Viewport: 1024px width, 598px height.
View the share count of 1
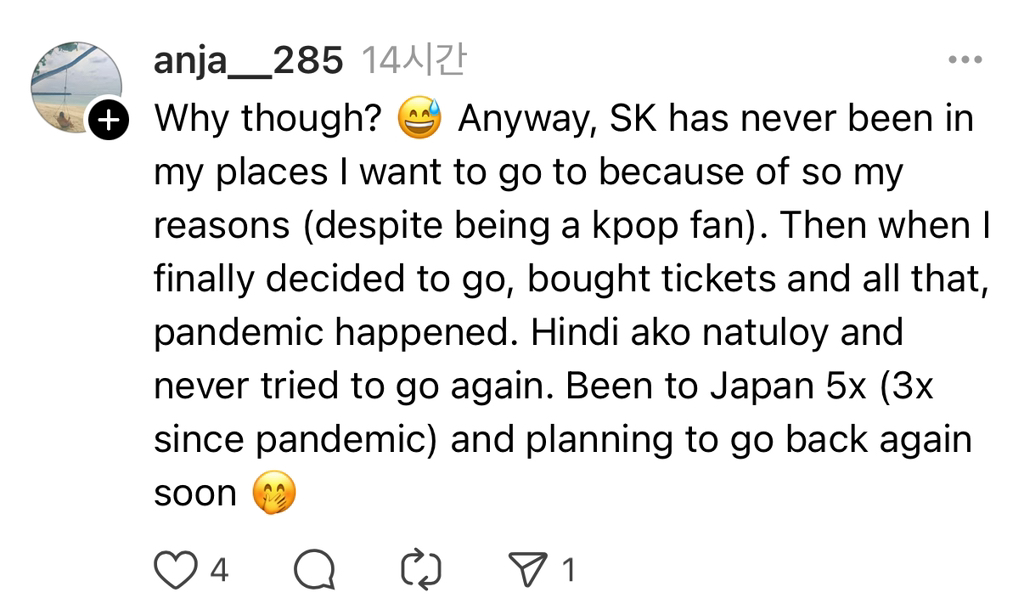click(x=568, y=571)
